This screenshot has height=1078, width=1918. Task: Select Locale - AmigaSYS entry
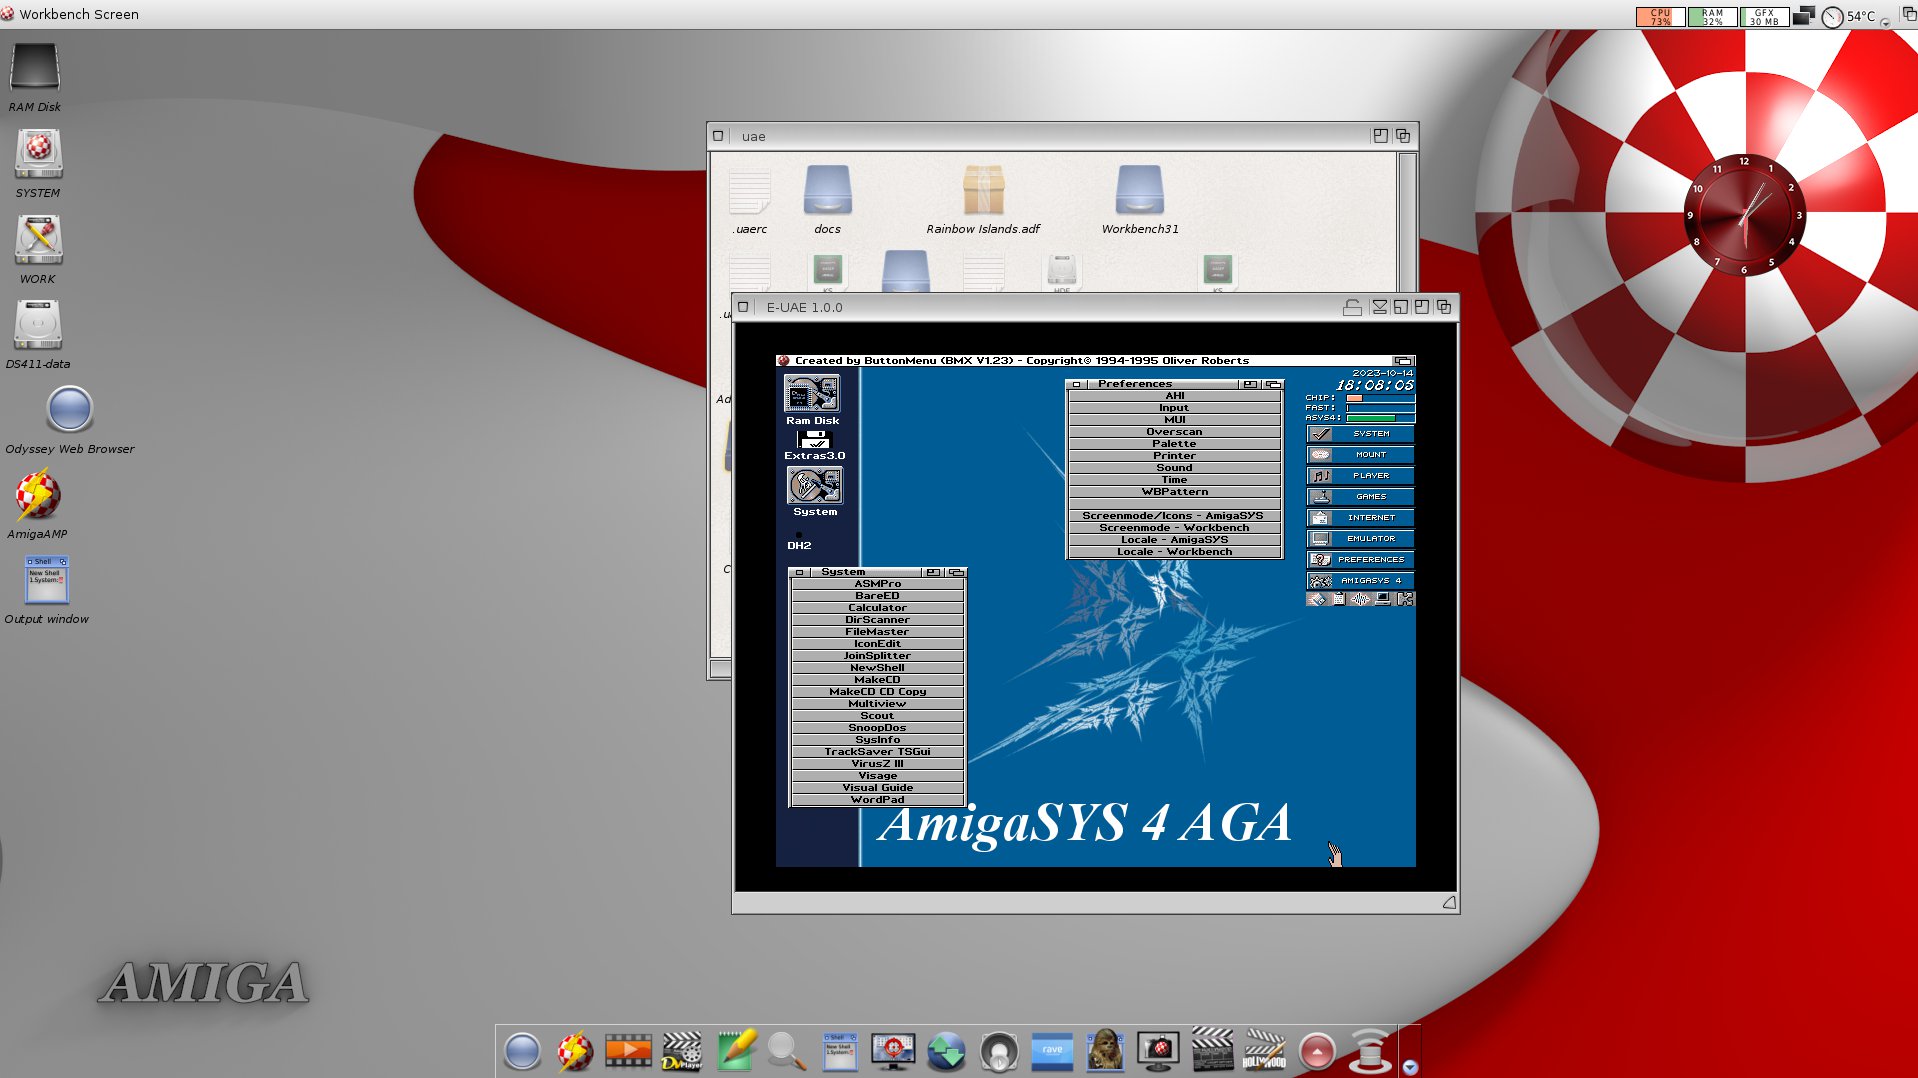(1174, 540)
